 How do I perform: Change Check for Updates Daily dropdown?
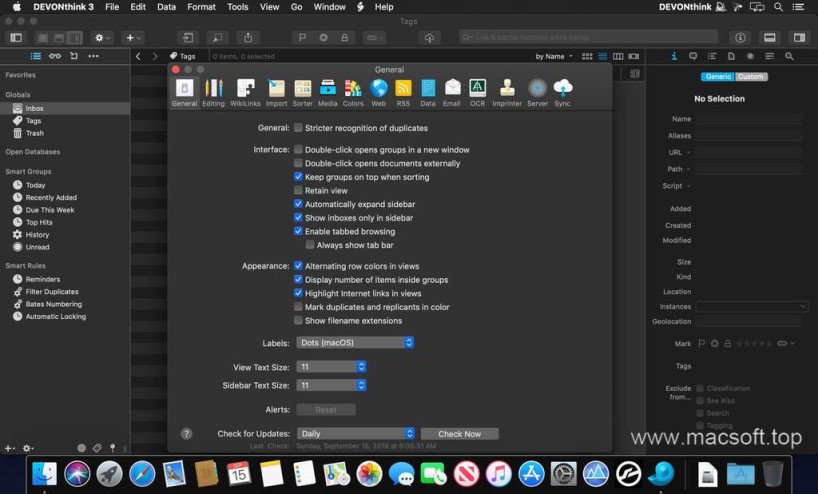[x=355, y=434]
